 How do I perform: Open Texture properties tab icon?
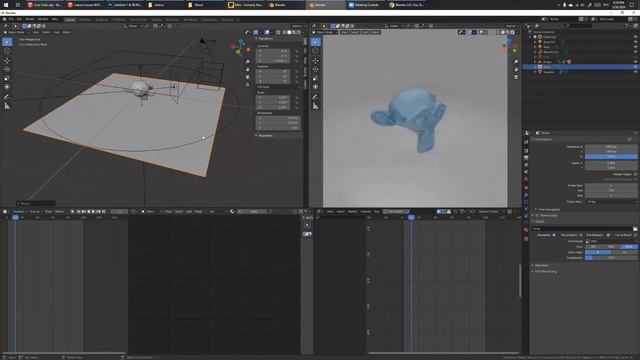click(526, 239)
